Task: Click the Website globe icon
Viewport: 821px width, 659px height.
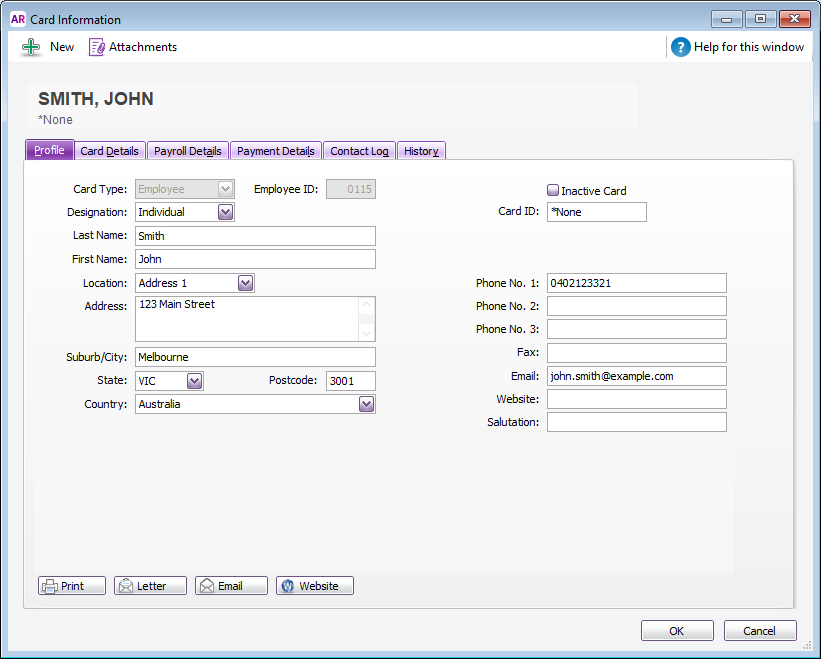Action: pos(288,586)
